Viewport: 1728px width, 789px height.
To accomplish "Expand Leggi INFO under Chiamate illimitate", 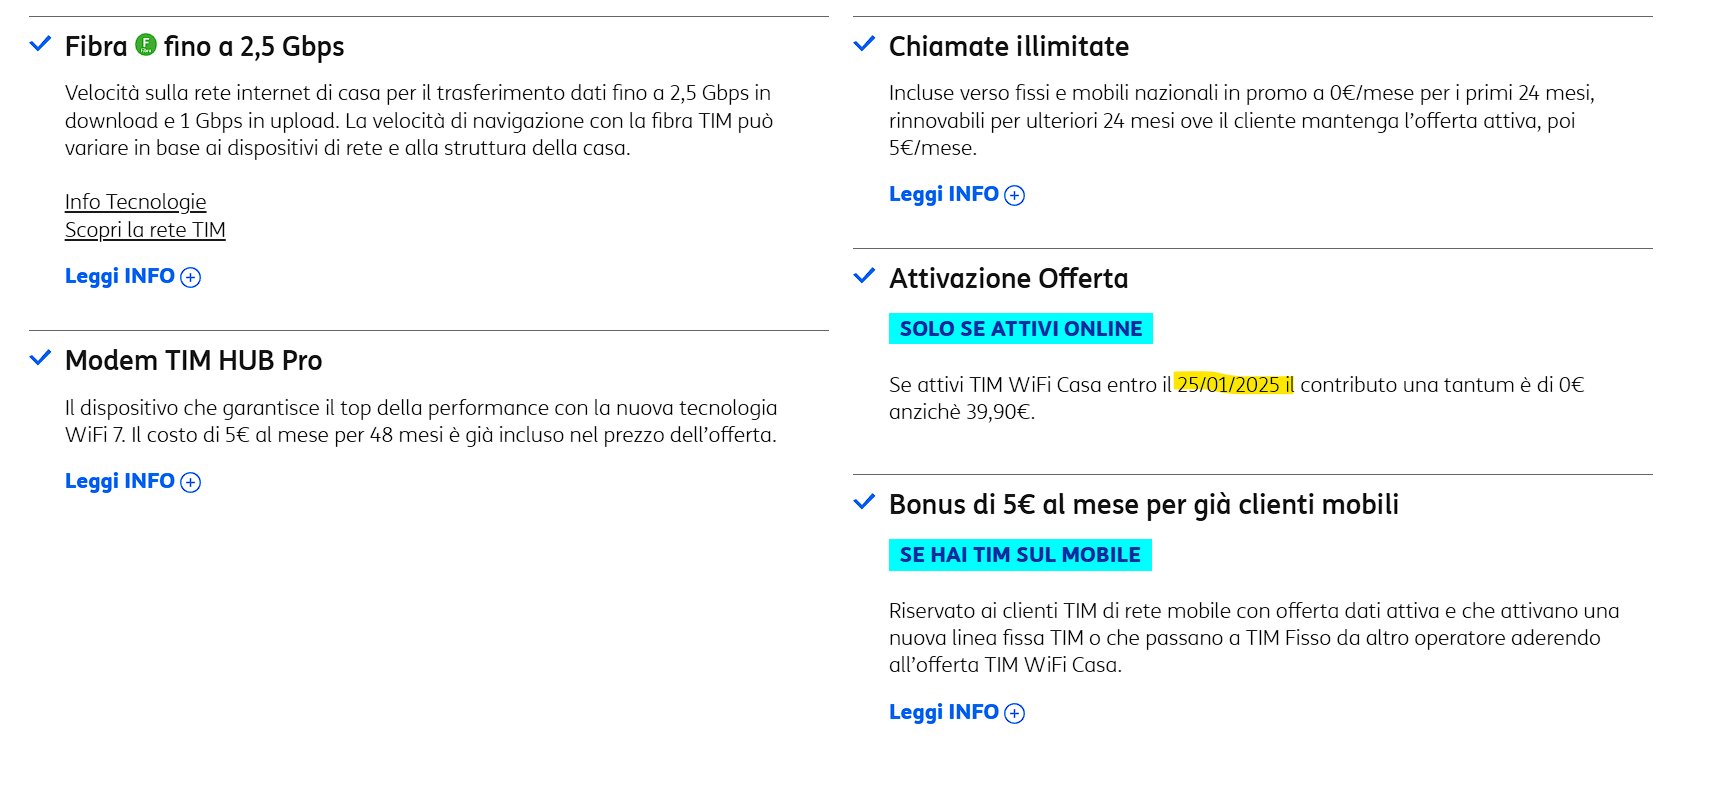I will point(957,194).
